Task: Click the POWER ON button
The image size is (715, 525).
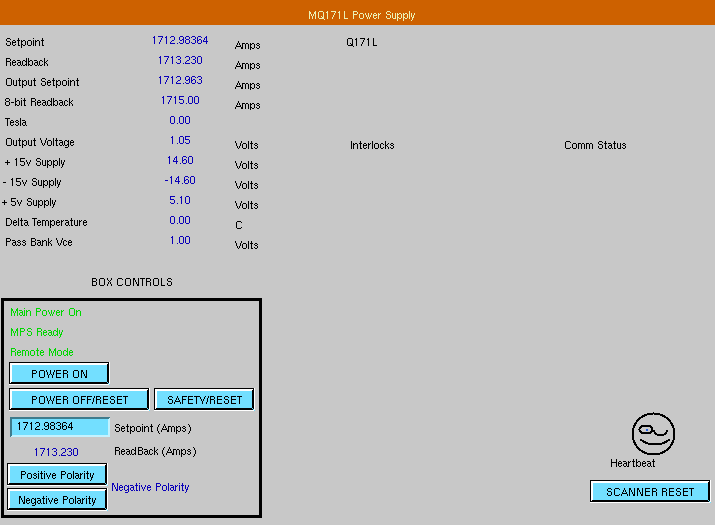Action: [59, 374]
